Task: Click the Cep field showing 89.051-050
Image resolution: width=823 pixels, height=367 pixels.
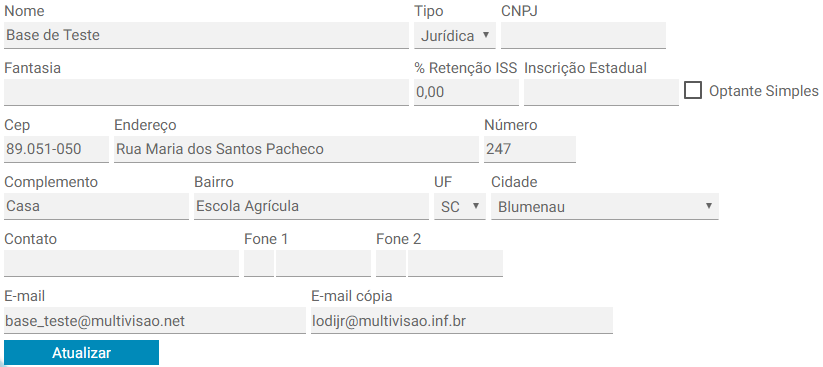Action: [x=56, y=150]
